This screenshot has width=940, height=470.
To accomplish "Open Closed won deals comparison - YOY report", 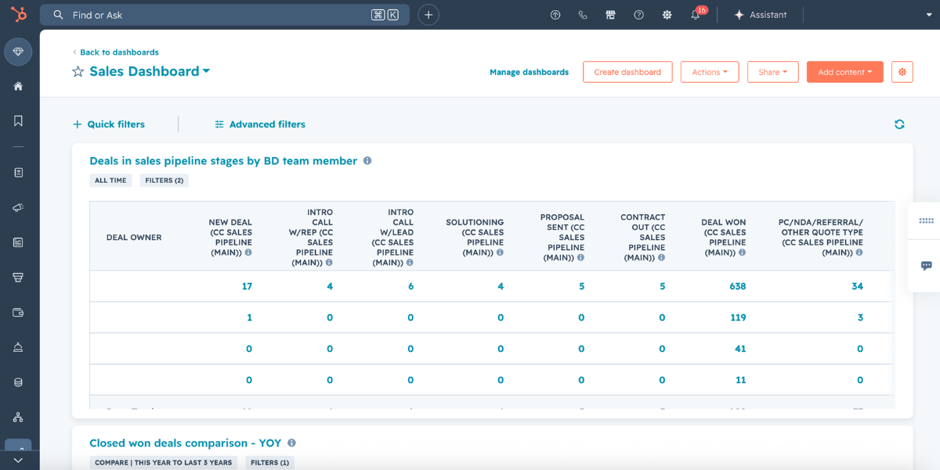I will point(185,443).
